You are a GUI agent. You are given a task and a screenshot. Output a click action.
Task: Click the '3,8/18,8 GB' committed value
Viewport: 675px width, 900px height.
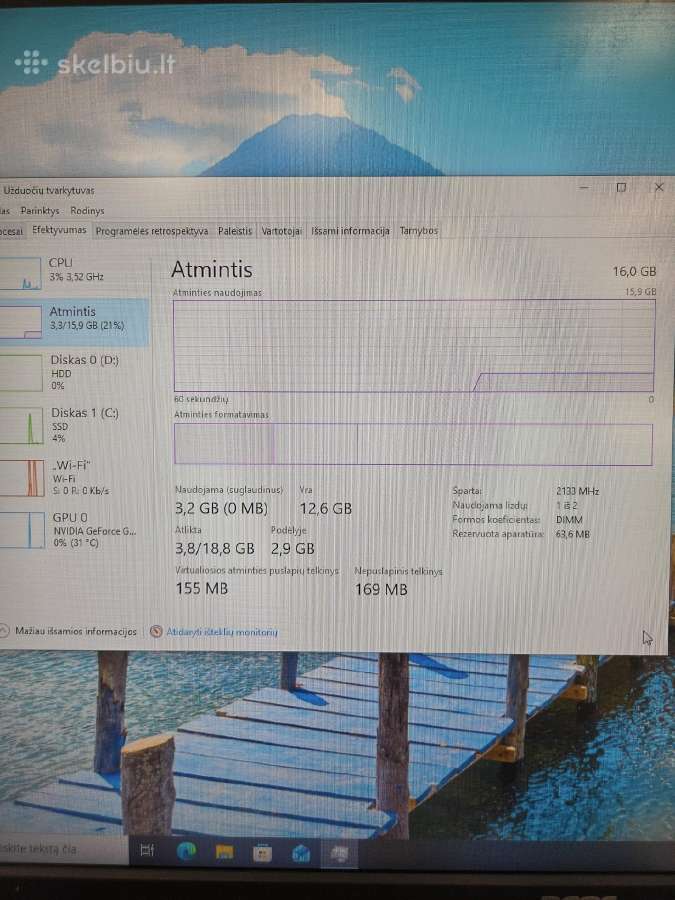215,549
